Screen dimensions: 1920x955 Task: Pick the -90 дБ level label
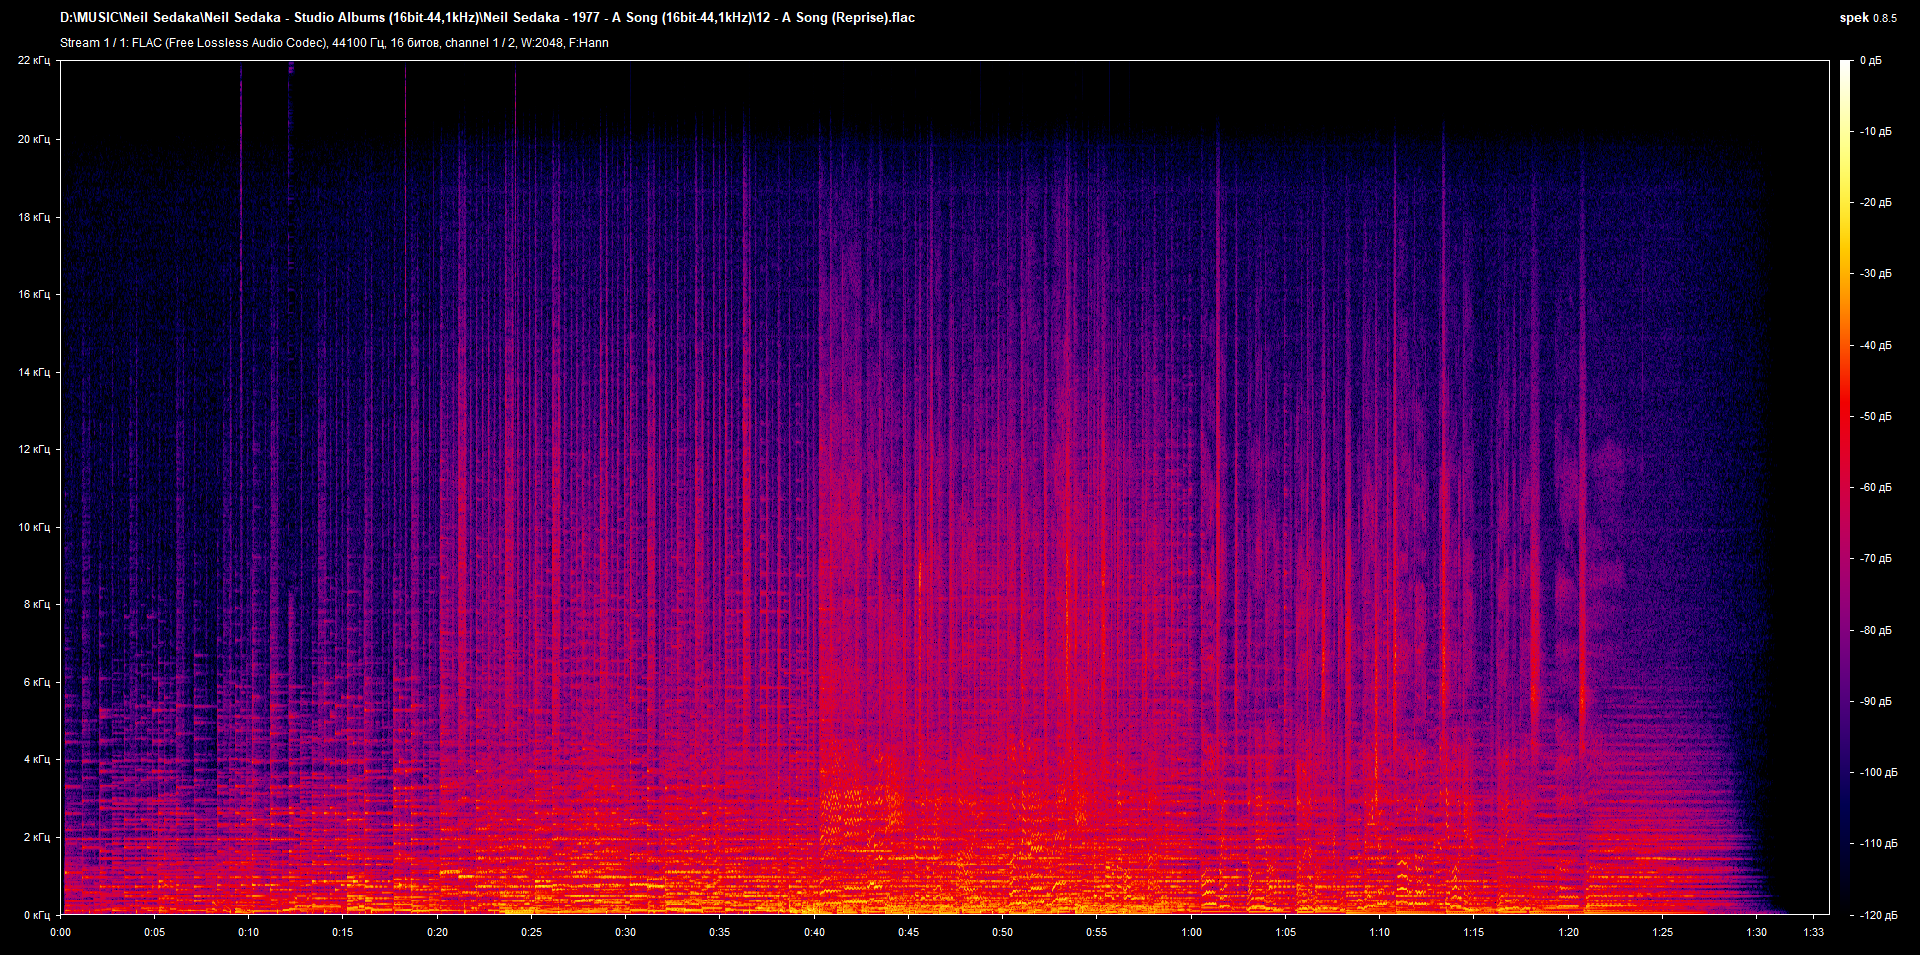point(1874,702)
